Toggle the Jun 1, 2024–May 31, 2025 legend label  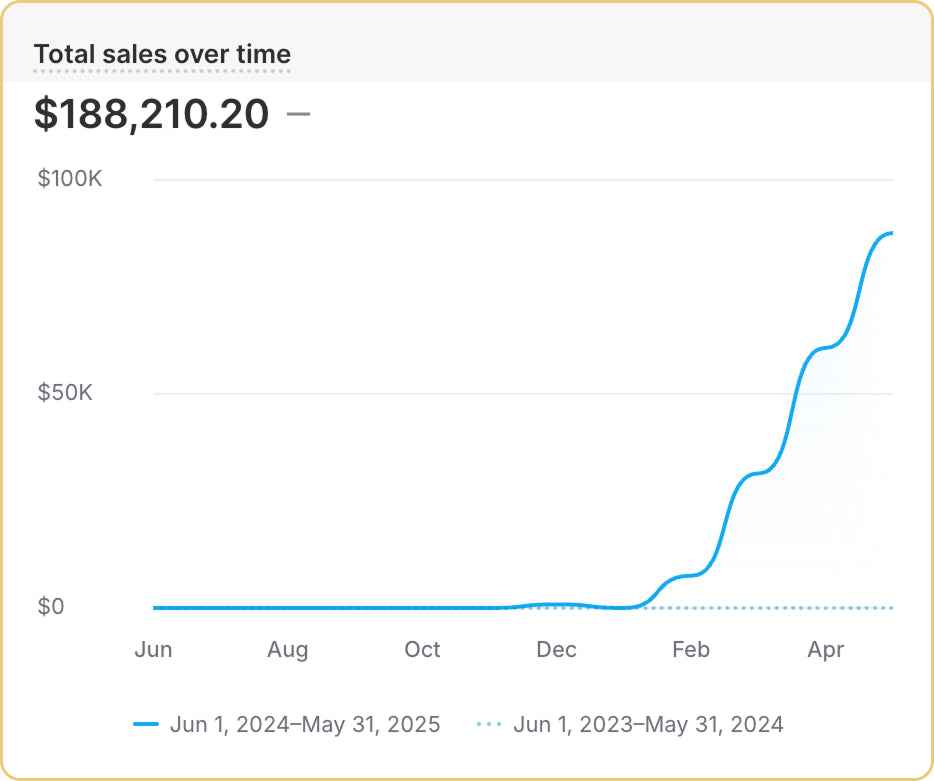click(304, 724)
